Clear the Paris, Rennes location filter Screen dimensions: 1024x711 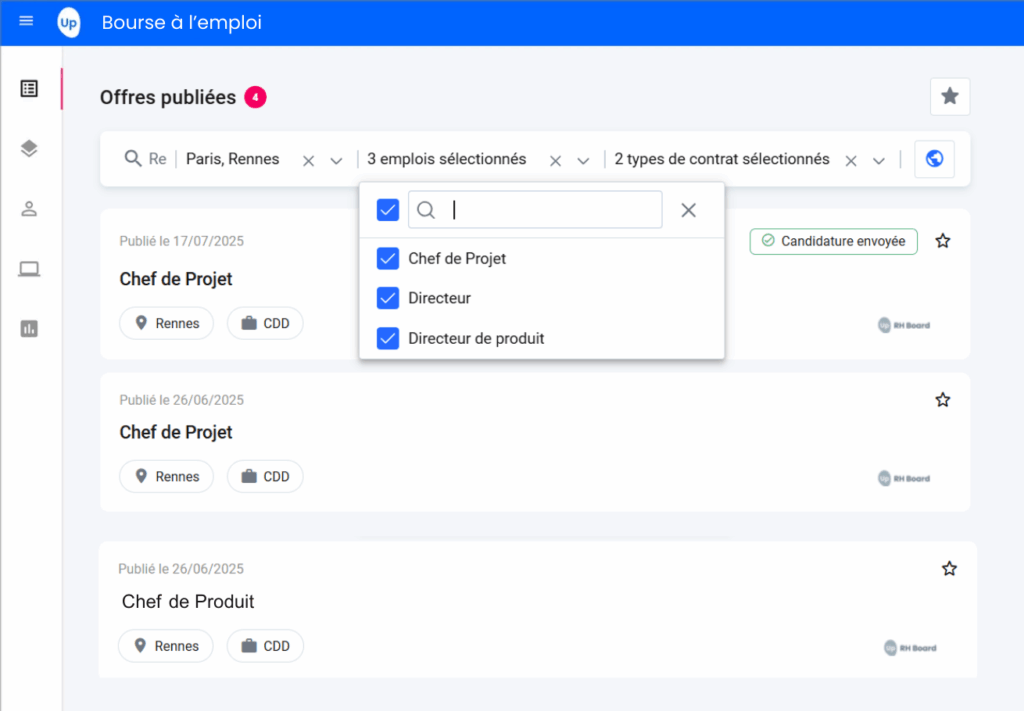[x=308, y=161]
